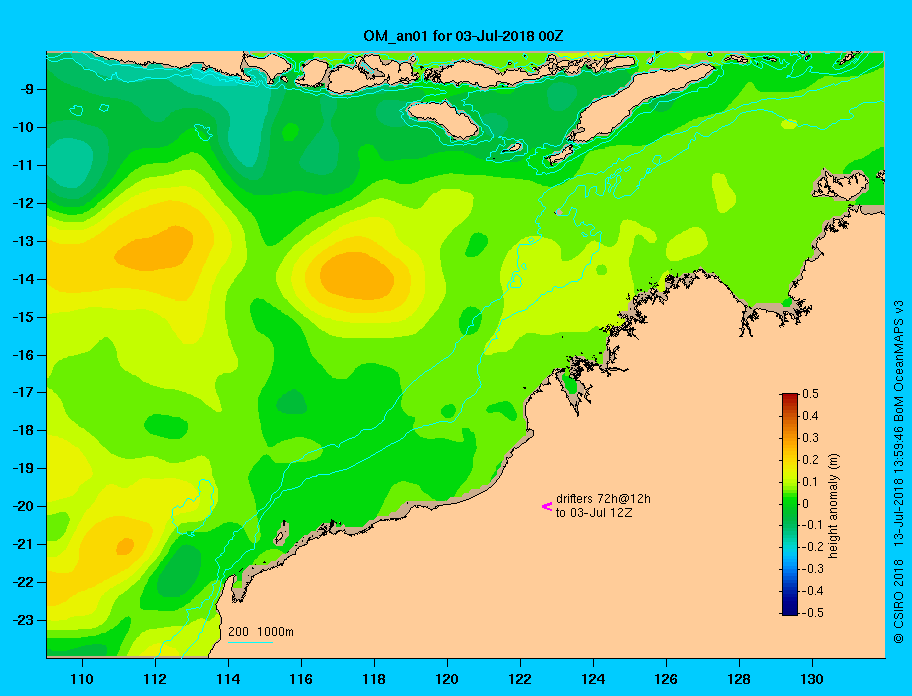Screen dimensions: 912x696
Task: Click the latitude -10 axis label
Action: [22, 127]
